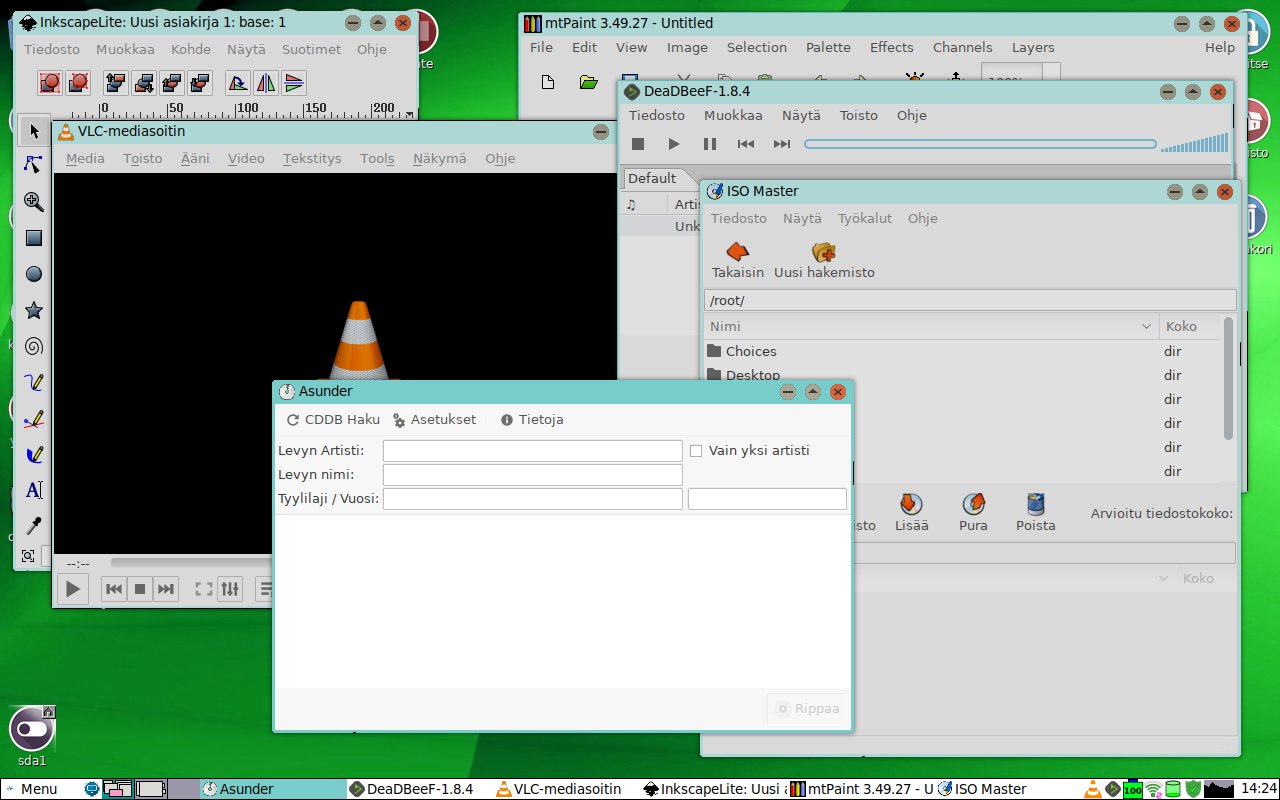Select the text tool in InkscapeLite
The width and height of the screenshot is (1280, 800).
(x=33, y=490)
